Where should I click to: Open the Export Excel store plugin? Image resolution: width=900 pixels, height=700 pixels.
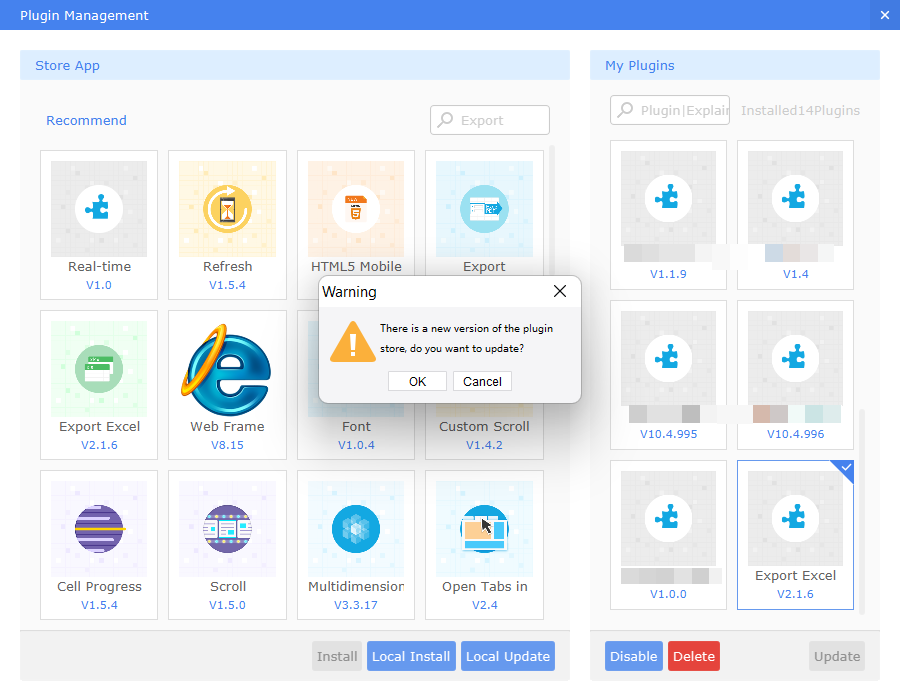click(98, 368)
